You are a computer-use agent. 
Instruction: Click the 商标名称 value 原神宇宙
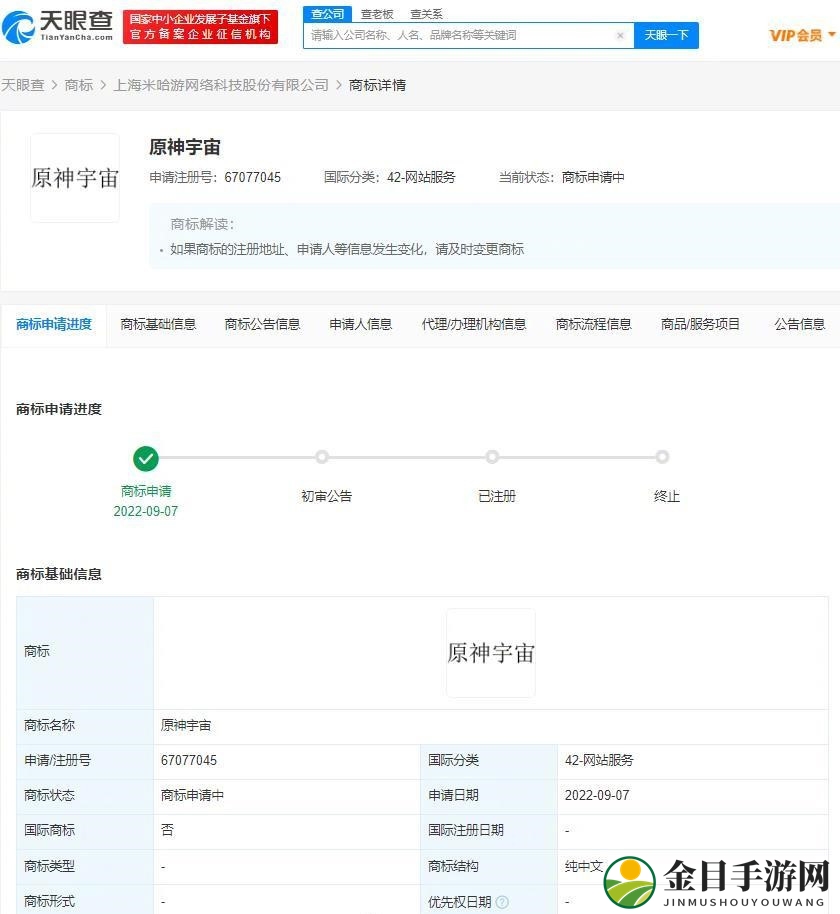(186, 726)
